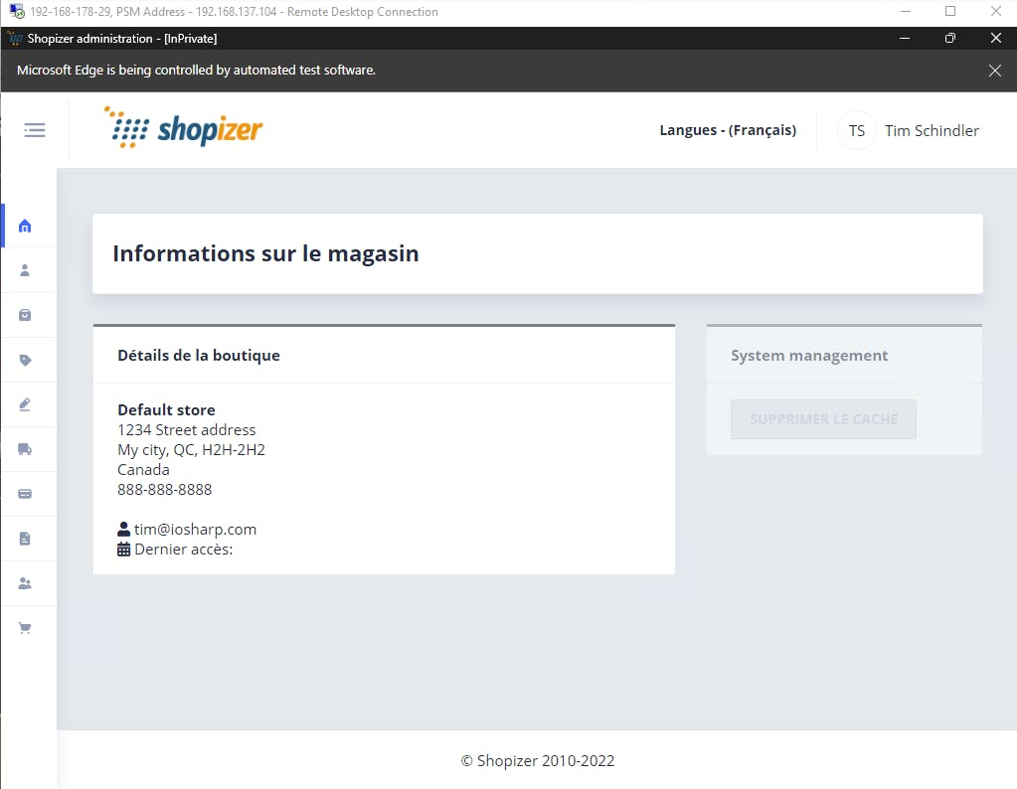Select the tag icon for categories
Screen dimensions: 1017x789
[x=27, y=359]
